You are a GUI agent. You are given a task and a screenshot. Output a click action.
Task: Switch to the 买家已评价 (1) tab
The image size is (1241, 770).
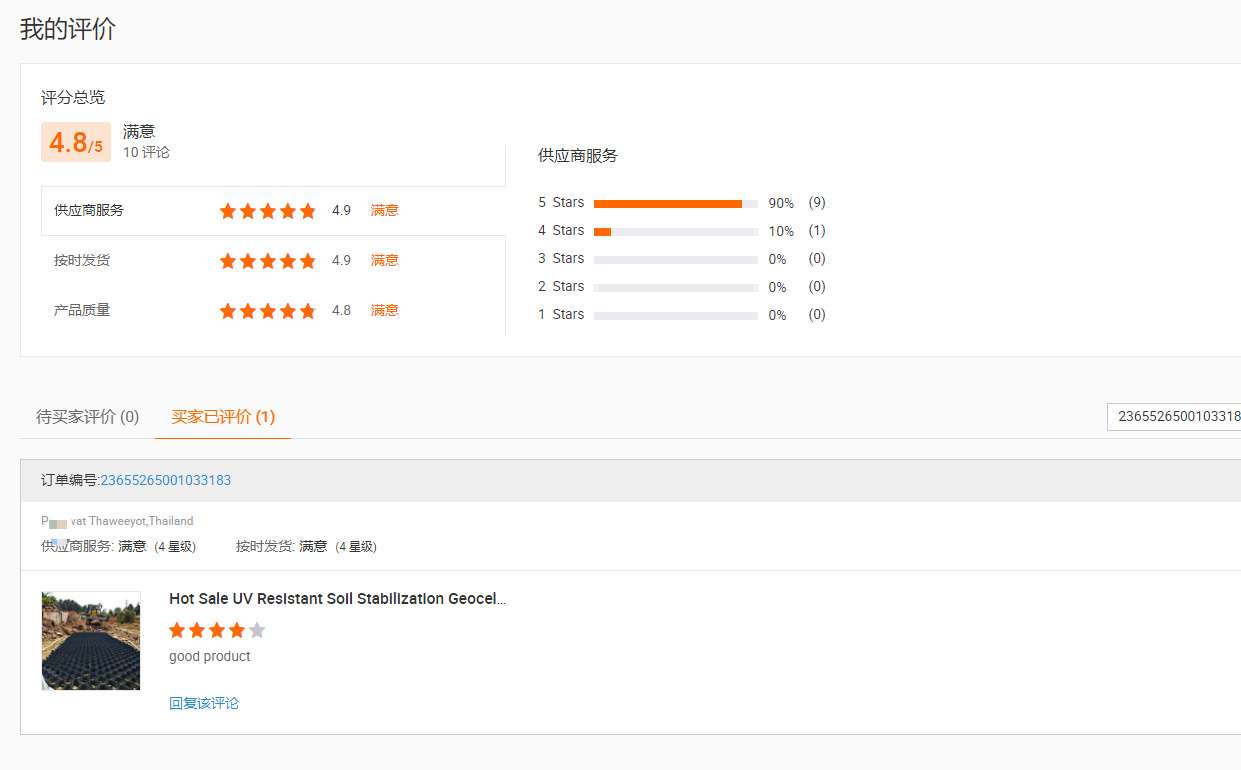point(223,417)
